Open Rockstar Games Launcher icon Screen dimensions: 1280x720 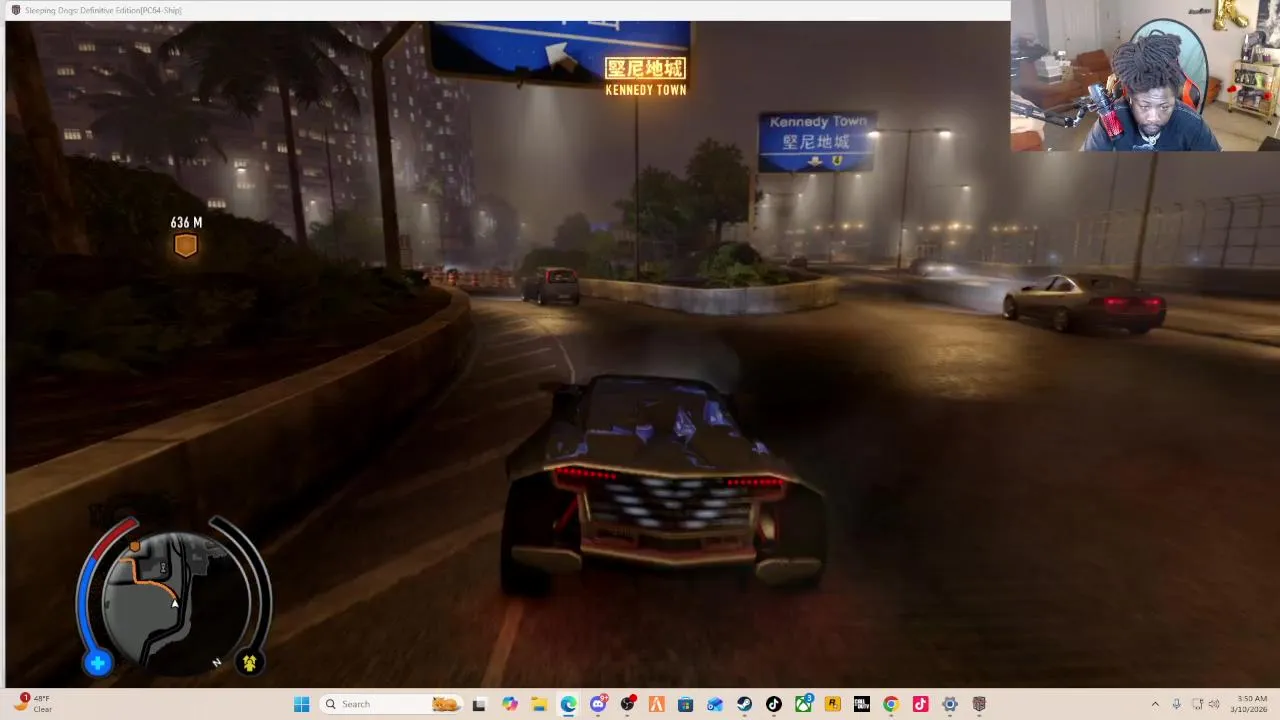coord(832,704)
